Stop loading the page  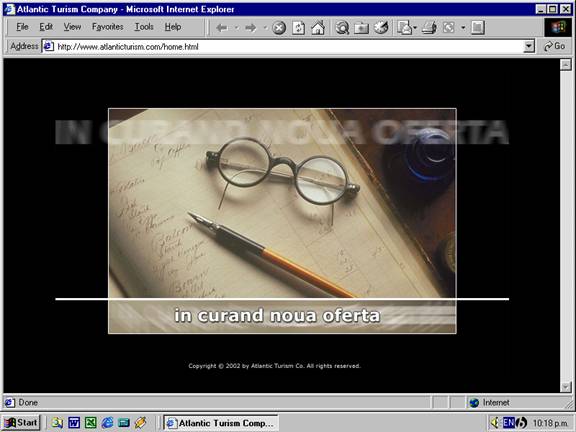point(279,28)
